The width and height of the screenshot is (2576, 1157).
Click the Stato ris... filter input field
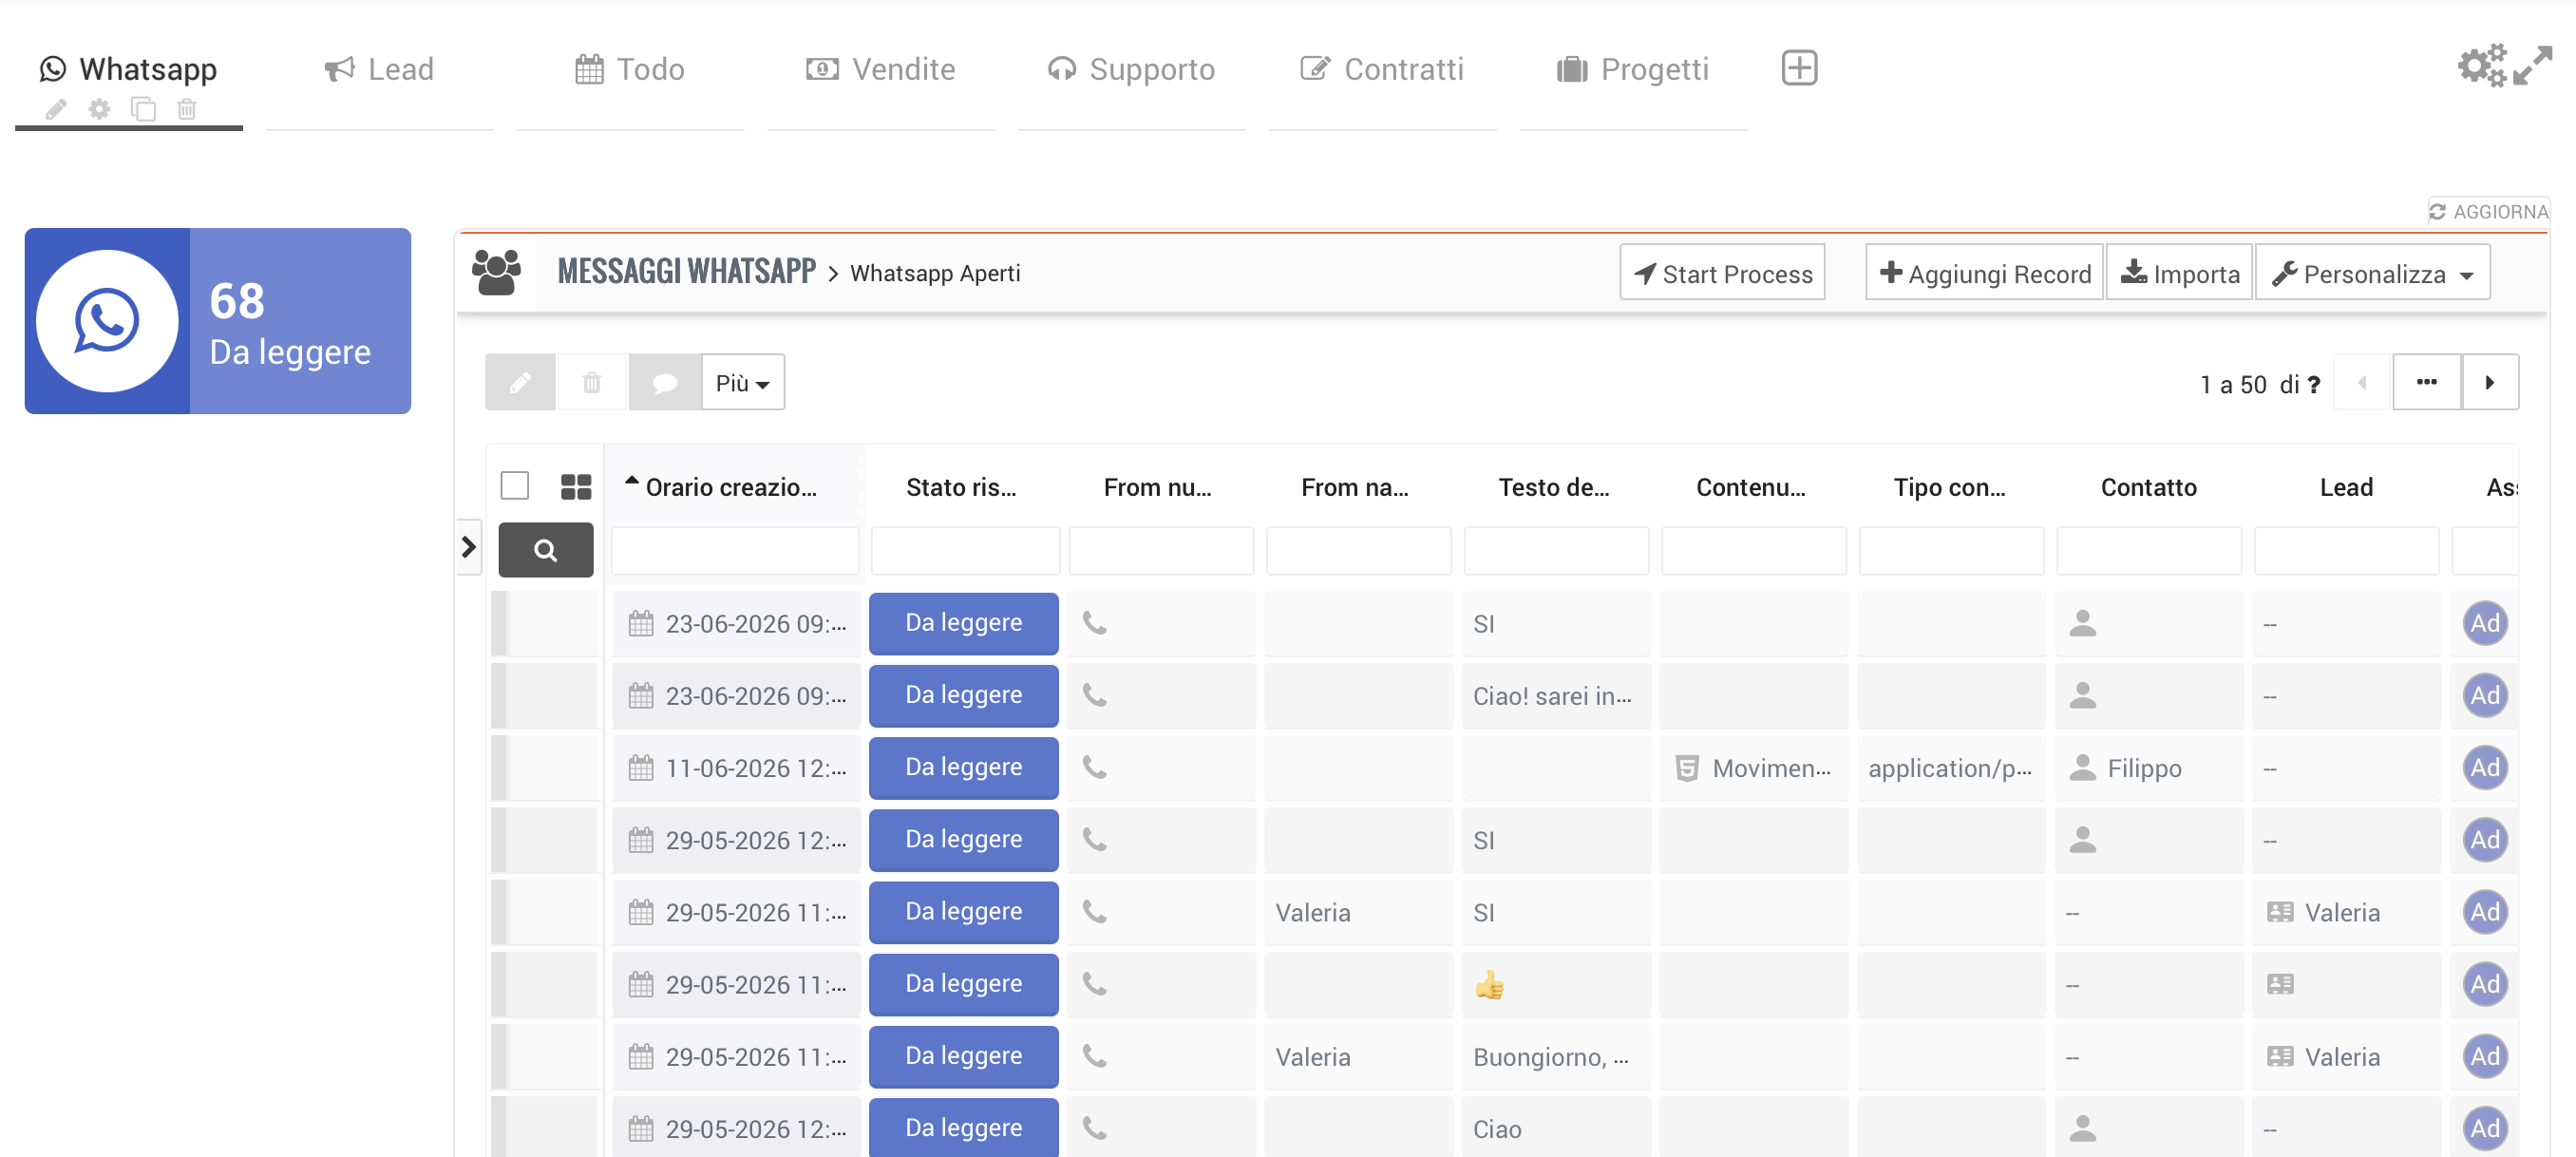click(965, 551)
